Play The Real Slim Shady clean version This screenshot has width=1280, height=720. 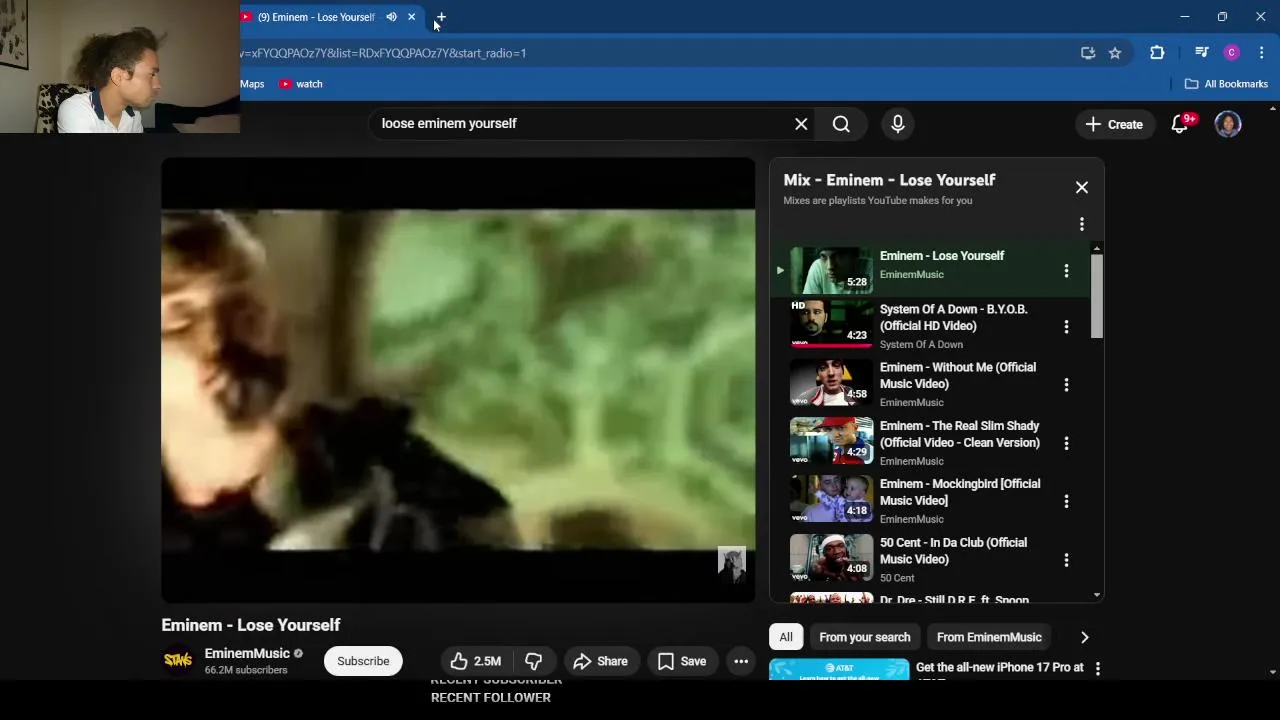tap(930, 443)
